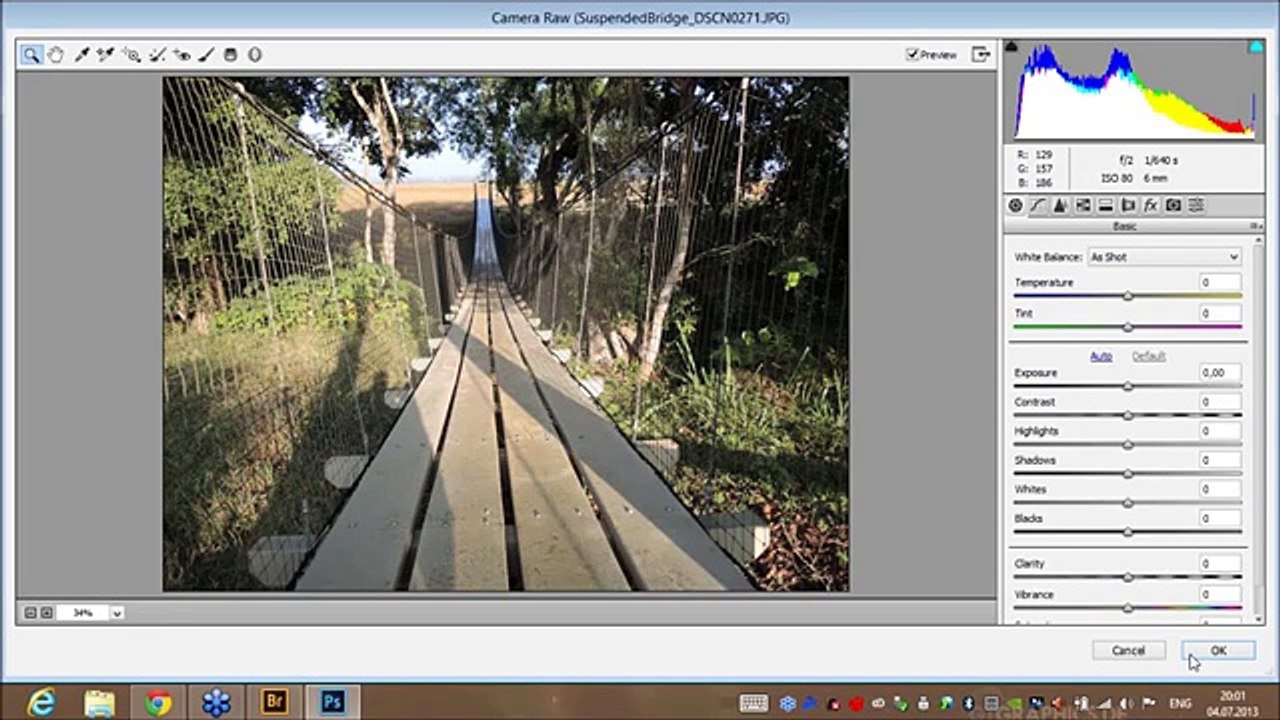Viewport: 1280px width, 720px height.
Task: Click the Default link
Action: coord(1148,356)
